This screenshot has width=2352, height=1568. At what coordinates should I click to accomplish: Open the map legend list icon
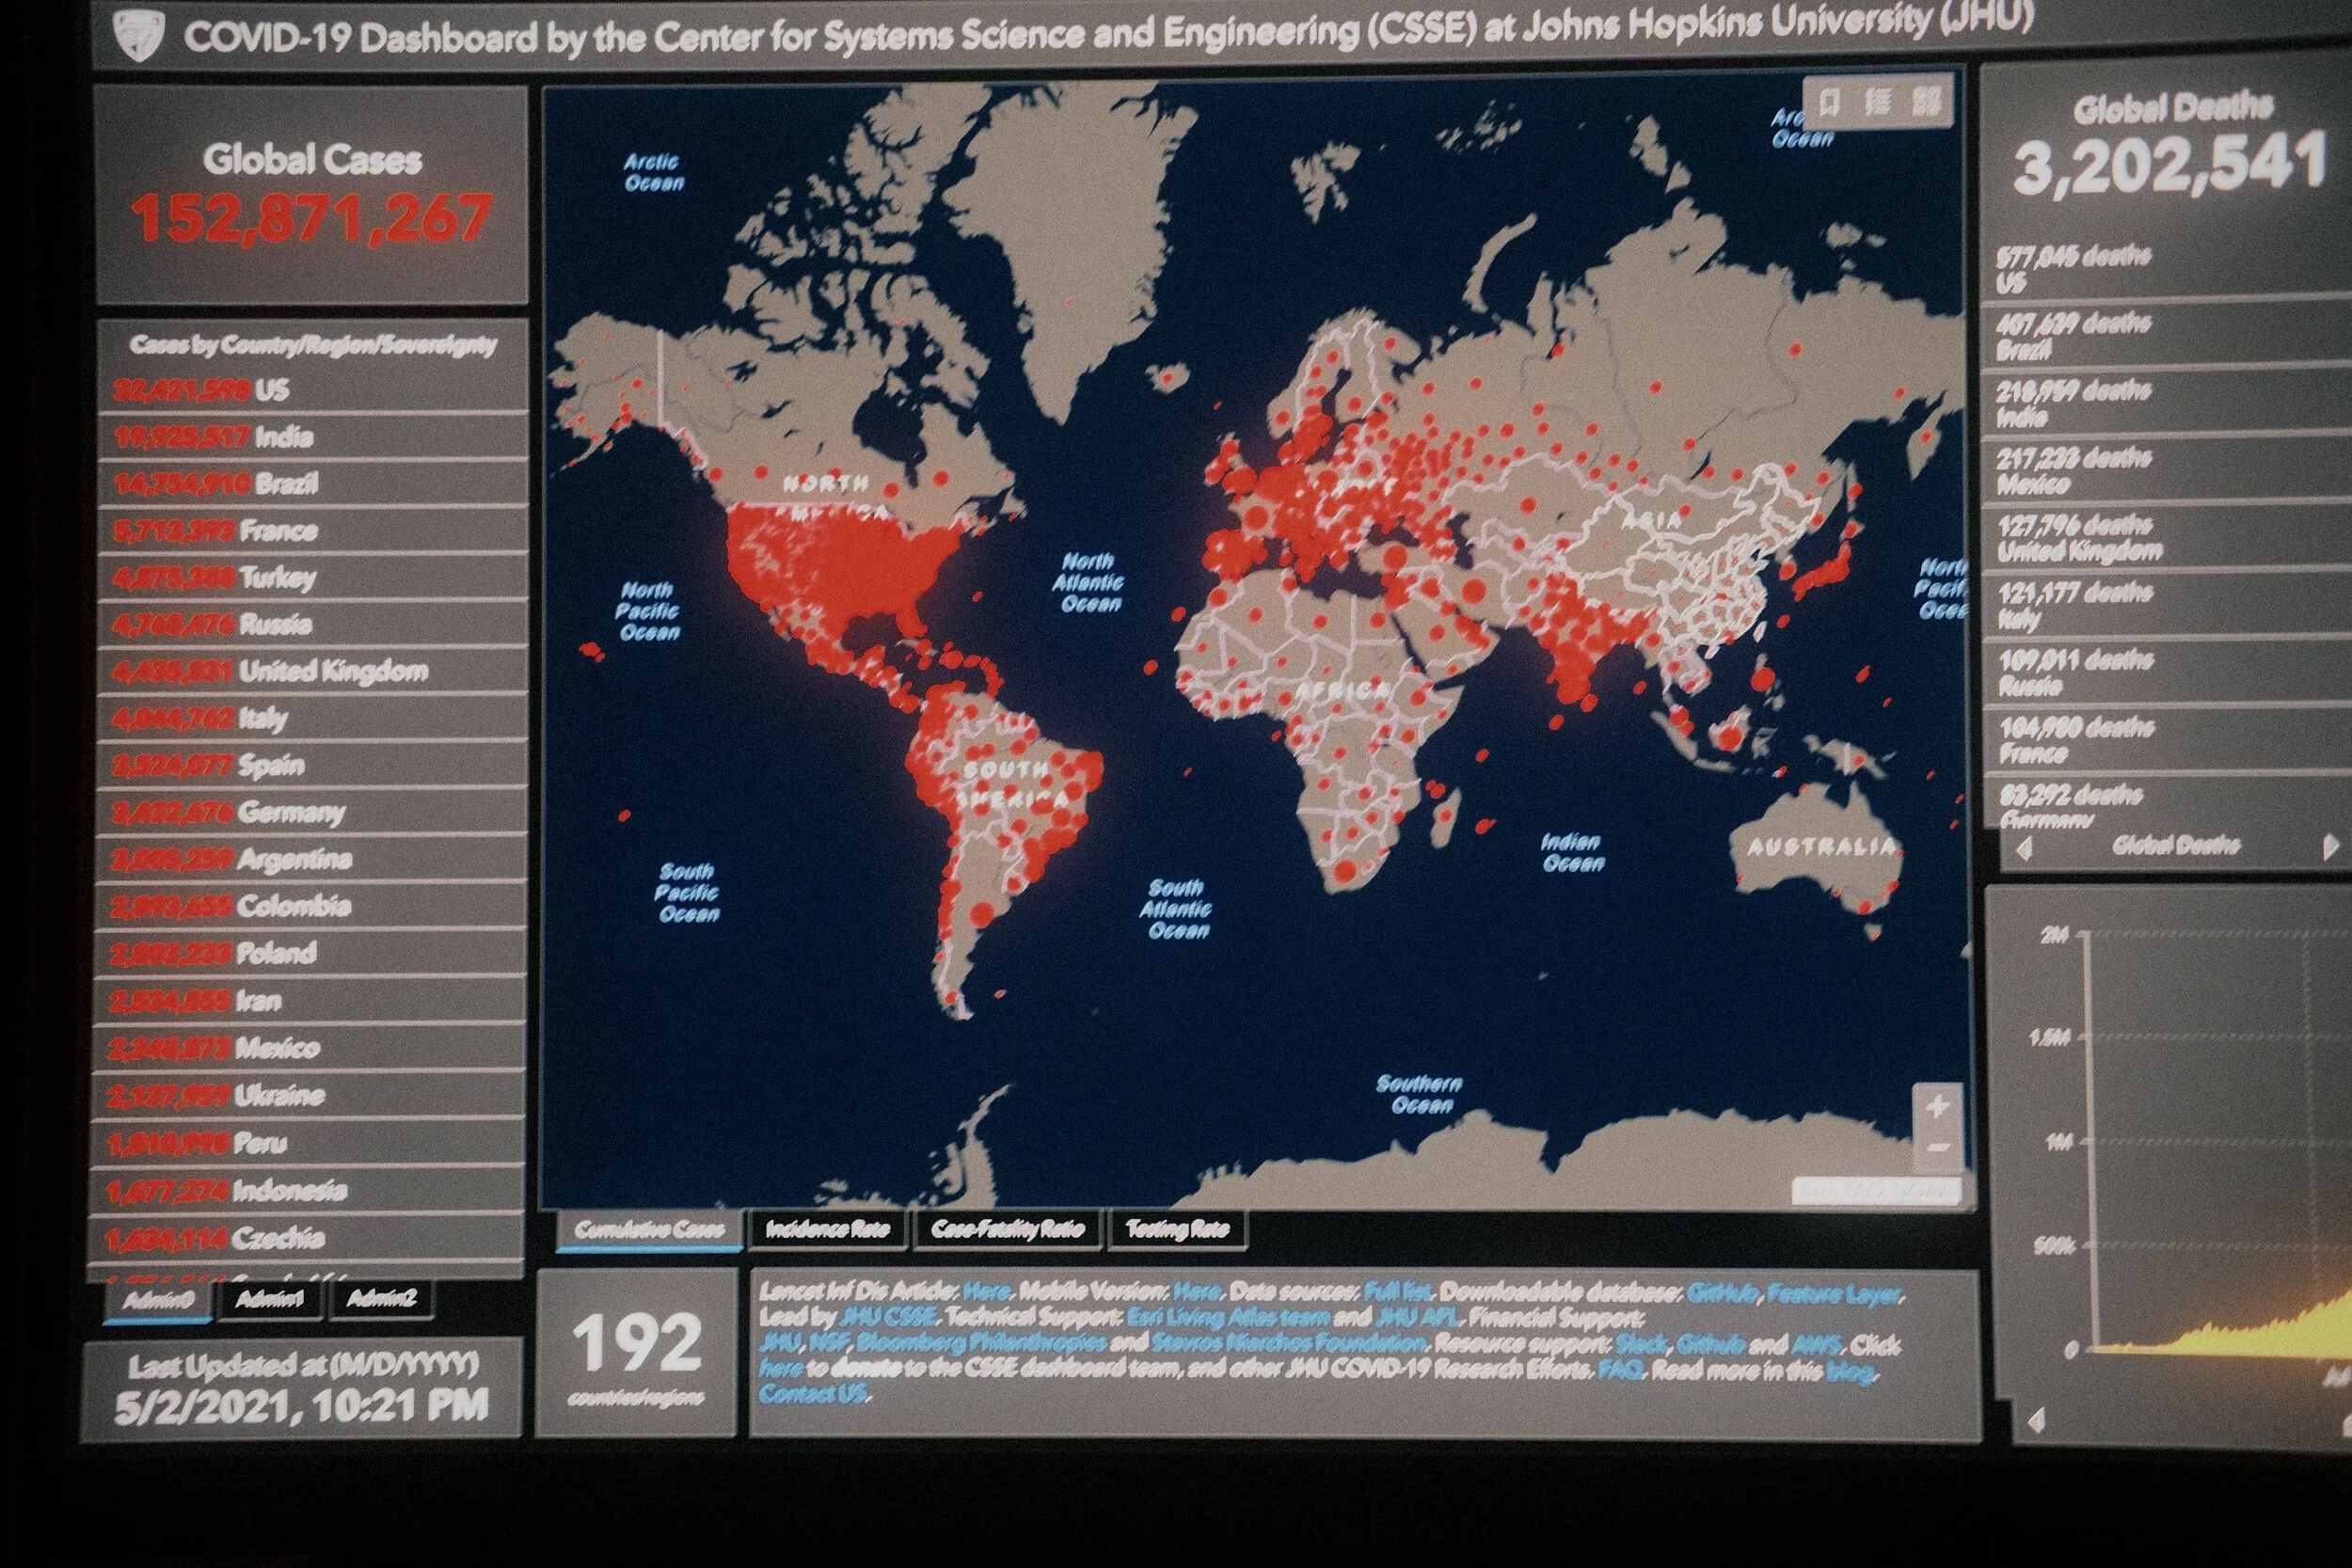click(x=1877, y=102)
